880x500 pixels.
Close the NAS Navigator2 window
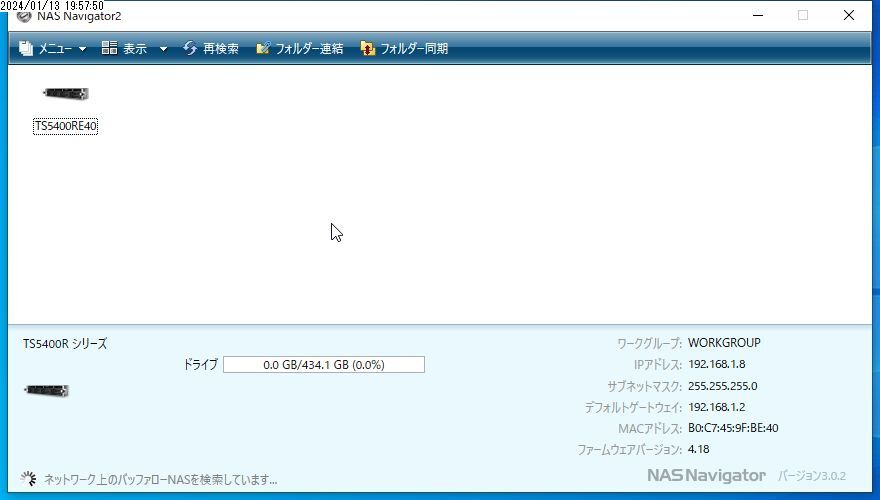coord(849,16)
